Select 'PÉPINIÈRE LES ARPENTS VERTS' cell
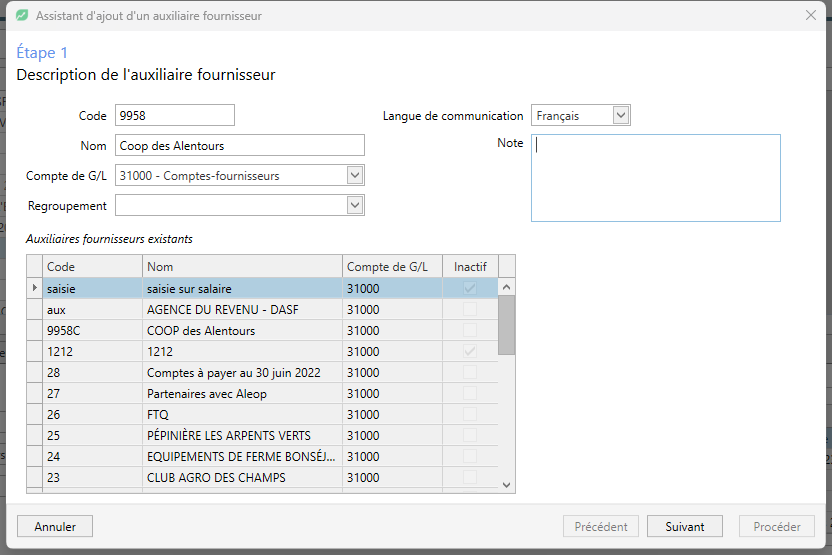 [242, 435]
